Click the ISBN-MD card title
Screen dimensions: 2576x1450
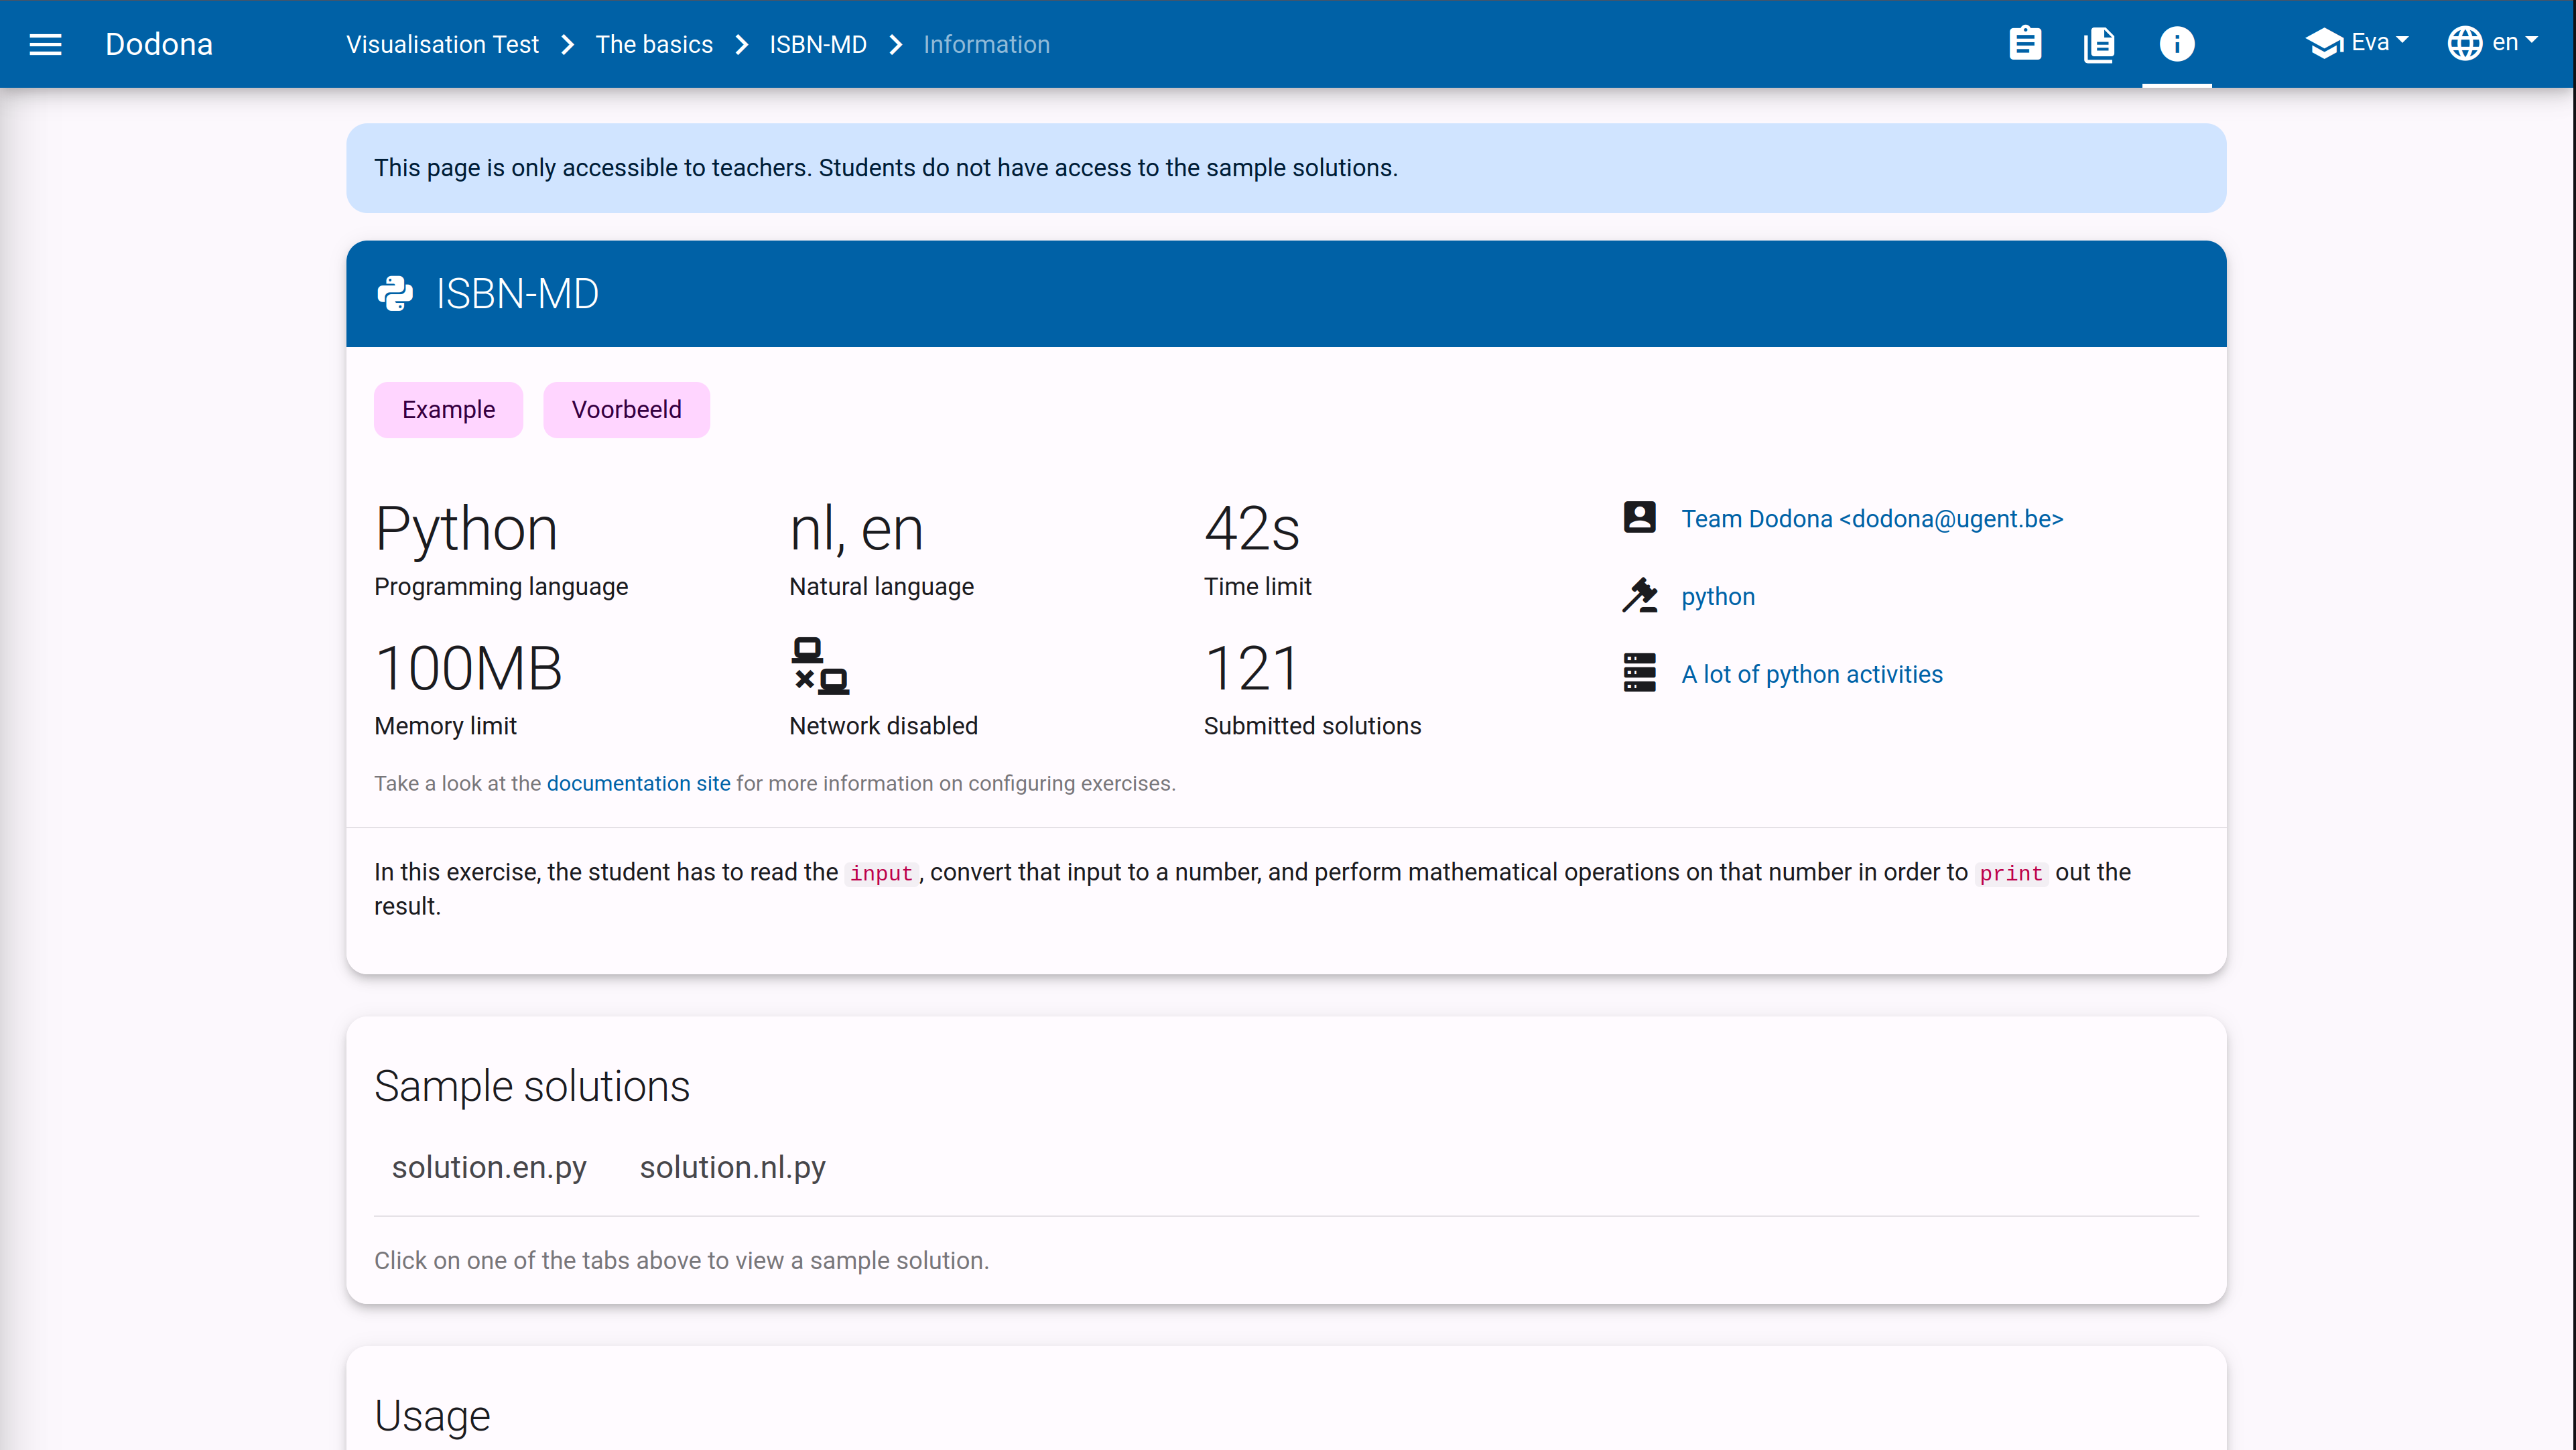[517, 294]
